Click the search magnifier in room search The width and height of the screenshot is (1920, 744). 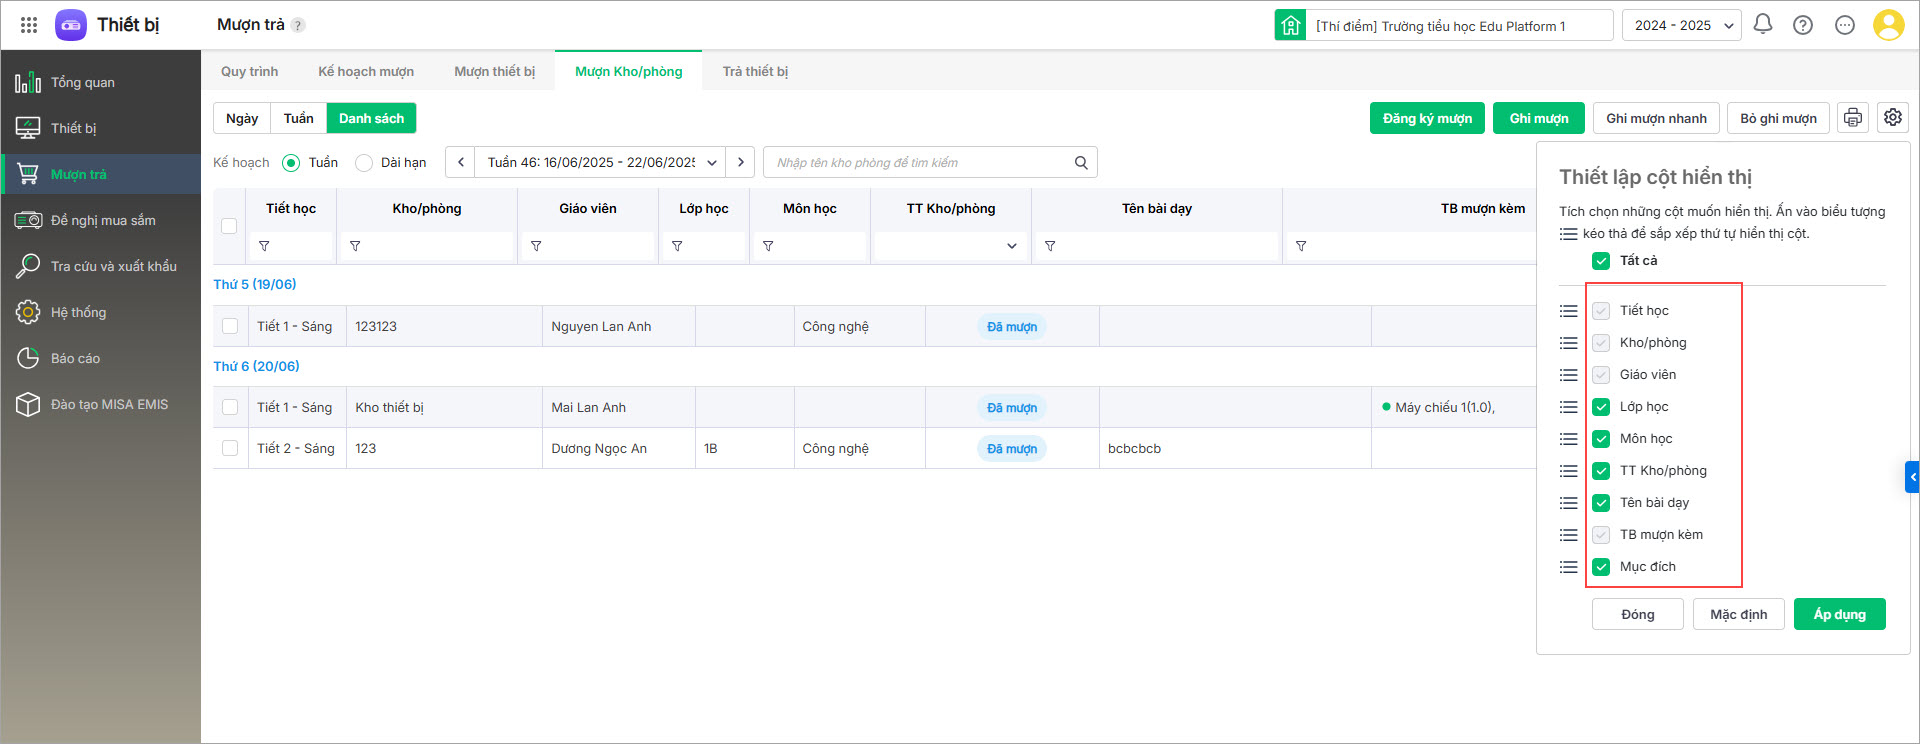1080,163
